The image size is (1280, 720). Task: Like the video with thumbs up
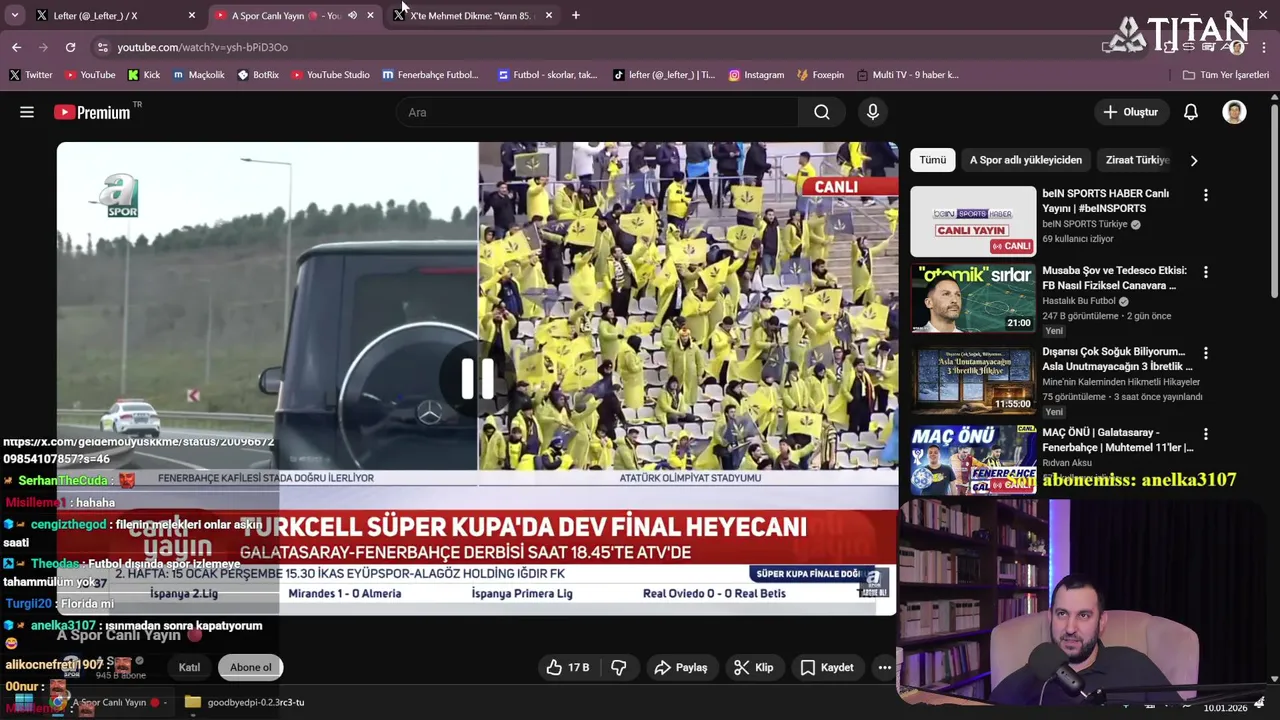567,667
